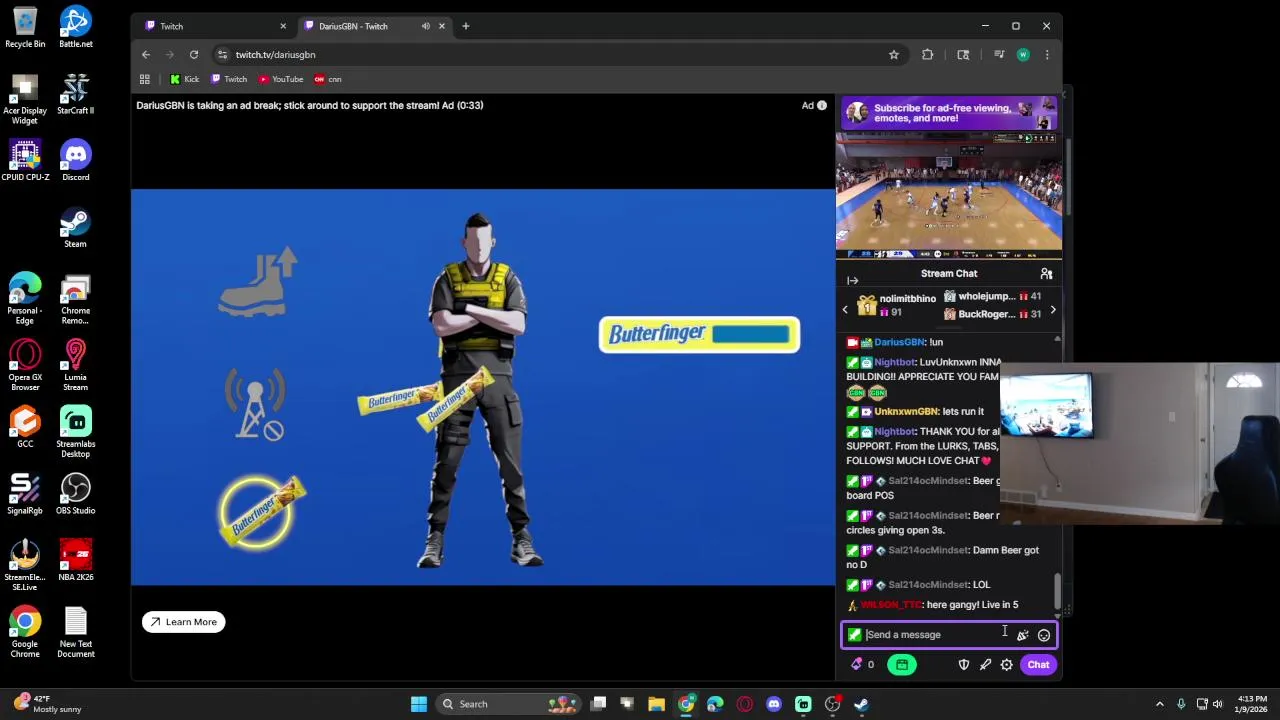Open the Chrome profile avatar

[1023, 55]
